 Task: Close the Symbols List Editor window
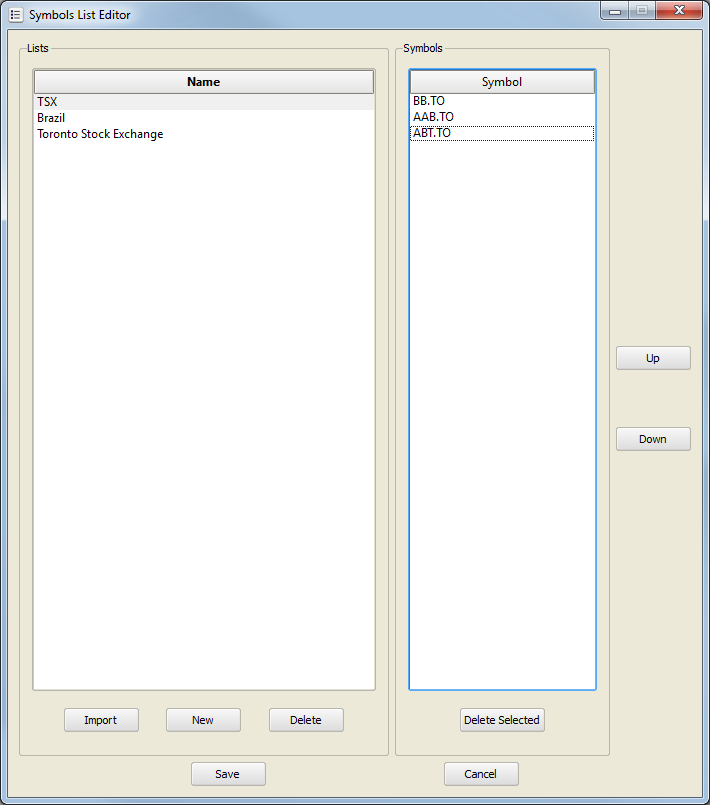[680, 11]
